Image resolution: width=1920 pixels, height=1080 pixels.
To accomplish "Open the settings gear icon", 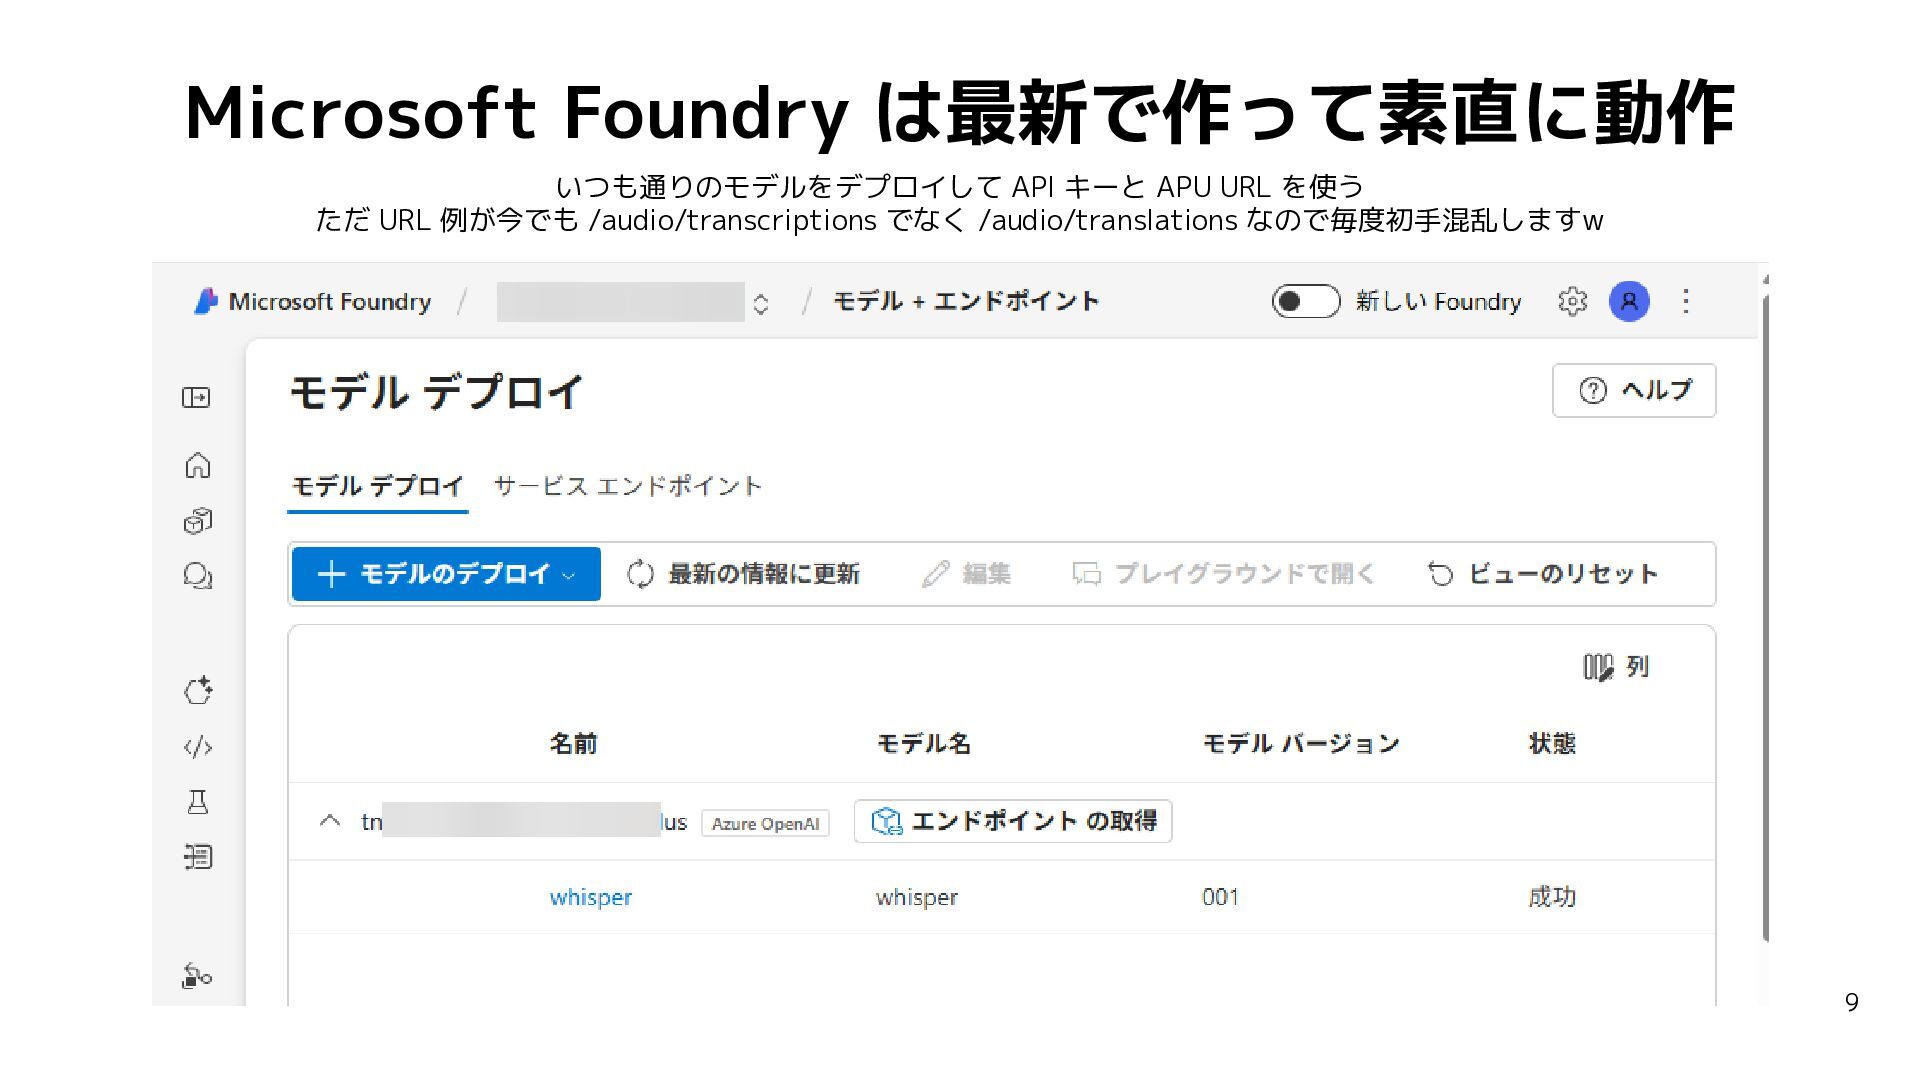I will [1572, 301].
